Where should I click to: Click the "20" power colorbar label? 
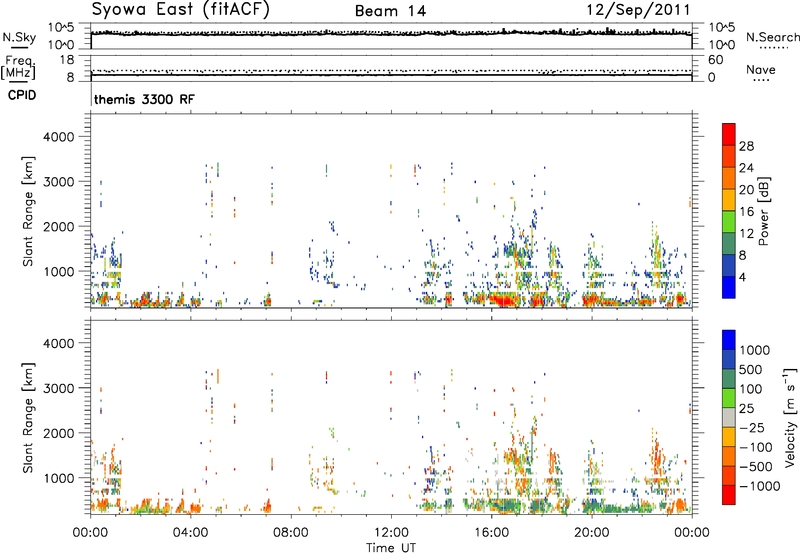point(746,190)
